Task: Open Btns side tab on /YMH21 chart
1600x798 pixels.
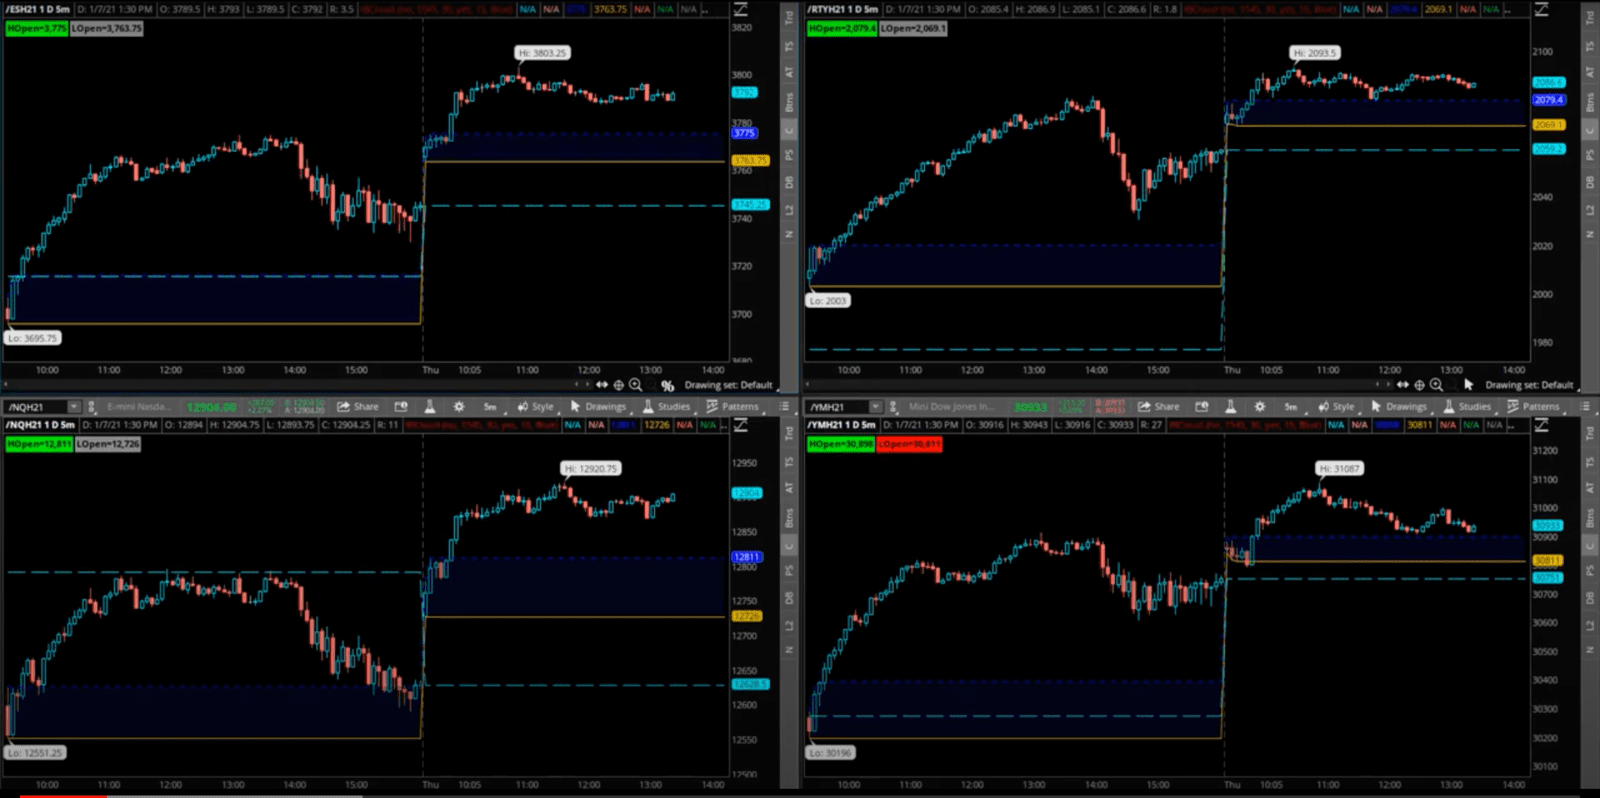Action: (x=1590, y=518)
